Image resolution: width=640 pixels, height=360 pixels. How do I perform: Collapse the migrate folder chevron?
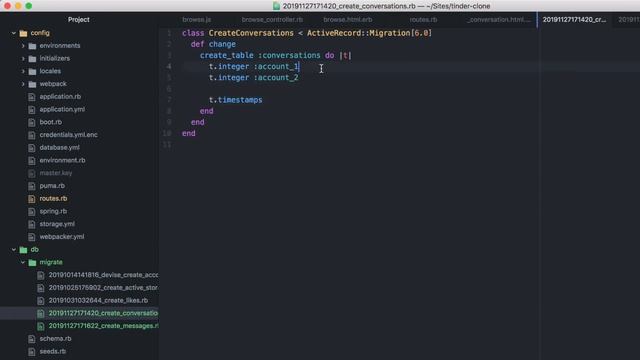tap(23, 262)
